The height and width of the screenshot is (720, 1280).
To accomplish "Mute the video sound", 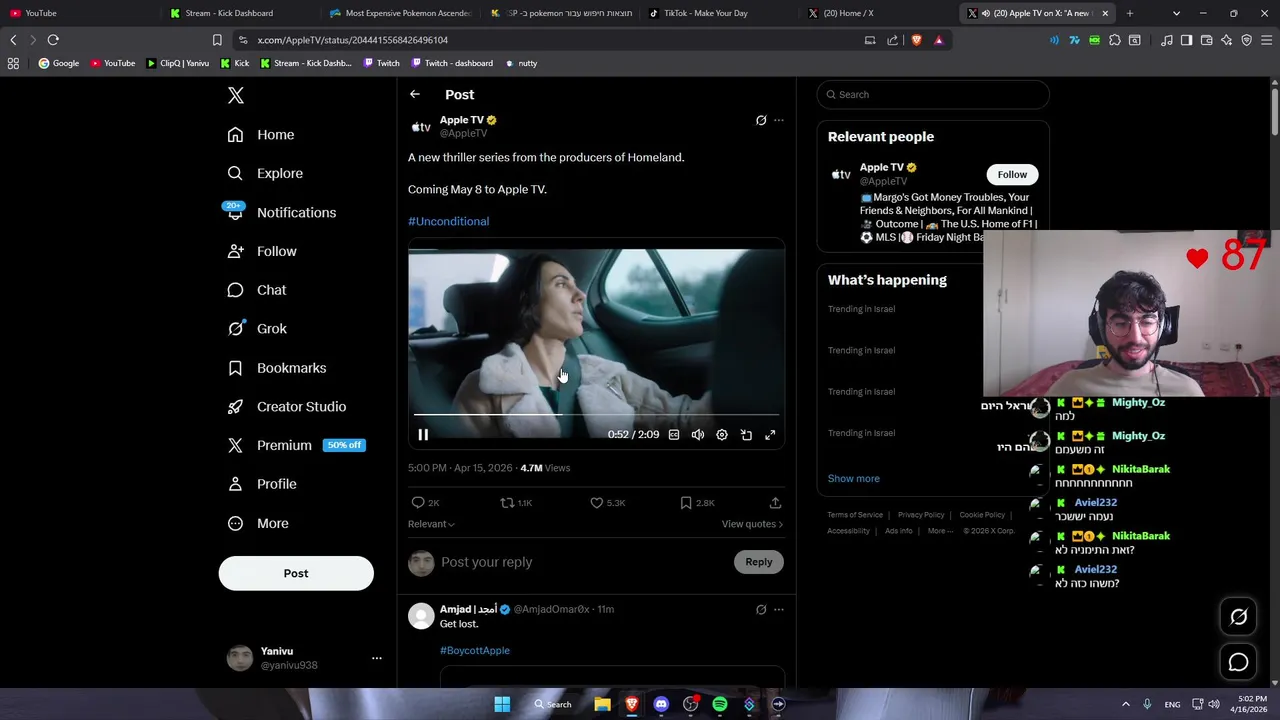I will pyautogui.click(x=698, y=435).
